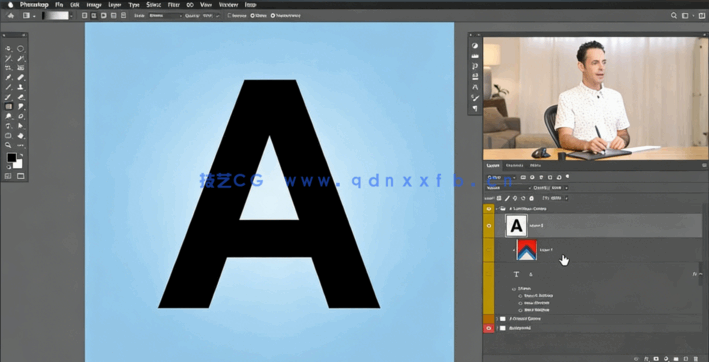Hide the A thumbnail layer
Screen dimensions: 709x362
[488, 226]
